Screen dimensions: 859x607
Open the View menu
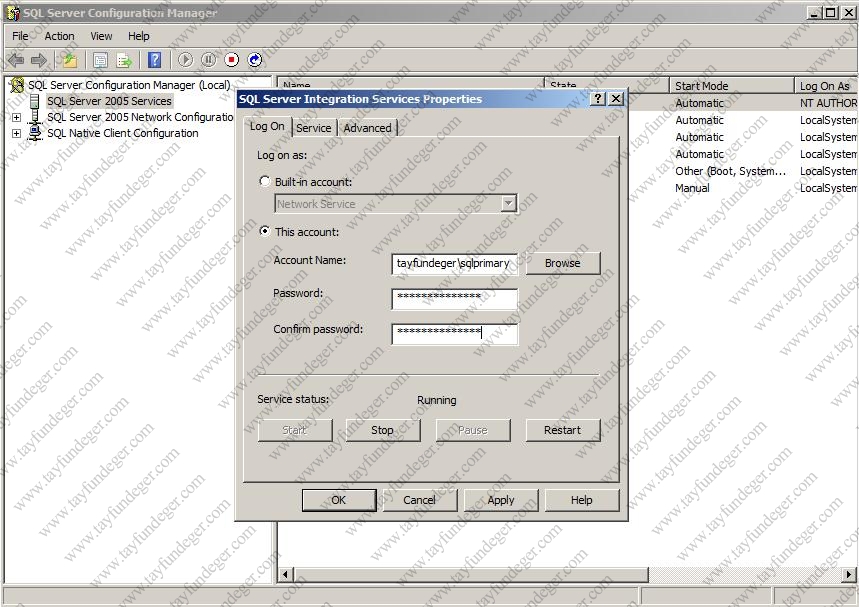101,36
